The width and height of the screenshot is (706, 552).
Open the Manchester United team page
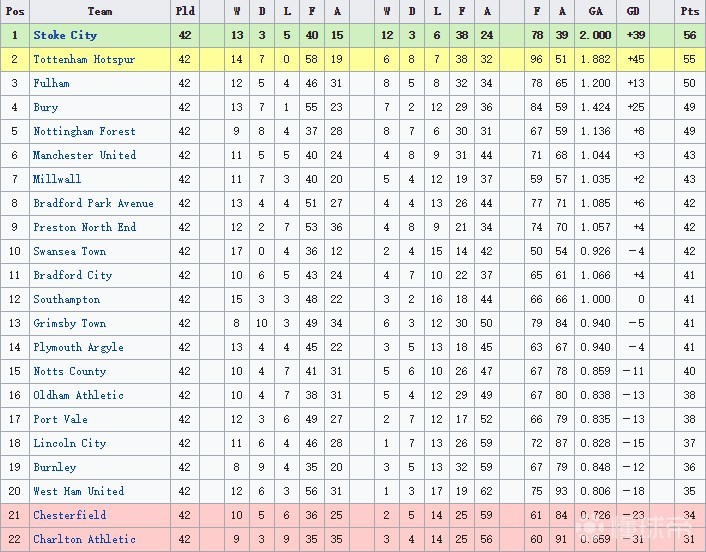click(x=84, y=155)
